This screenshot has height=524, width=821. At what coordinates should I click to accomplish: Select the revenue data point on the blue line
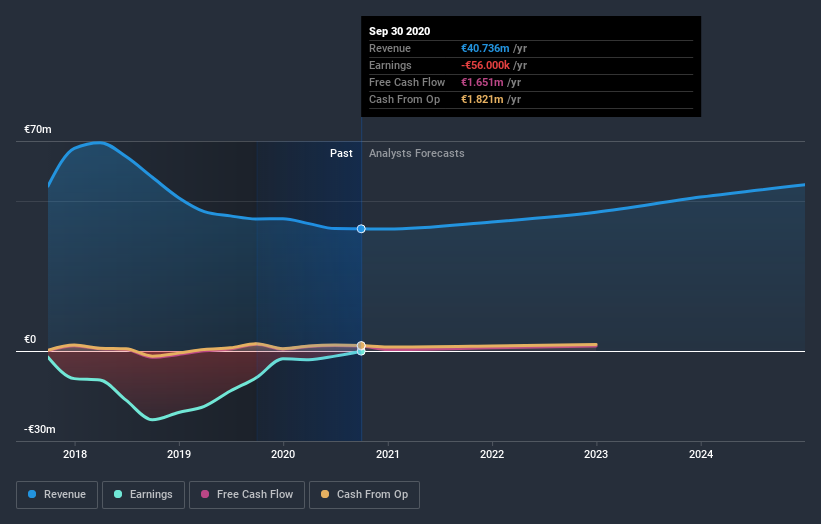pyautogui.click(x=361, y=229)
